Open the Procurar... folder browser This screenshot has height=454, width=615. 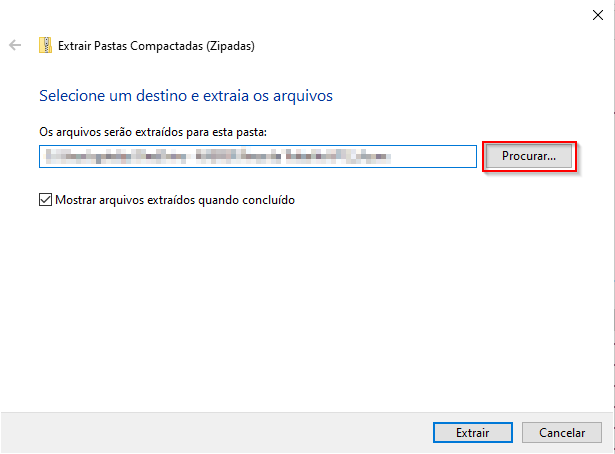529,156
